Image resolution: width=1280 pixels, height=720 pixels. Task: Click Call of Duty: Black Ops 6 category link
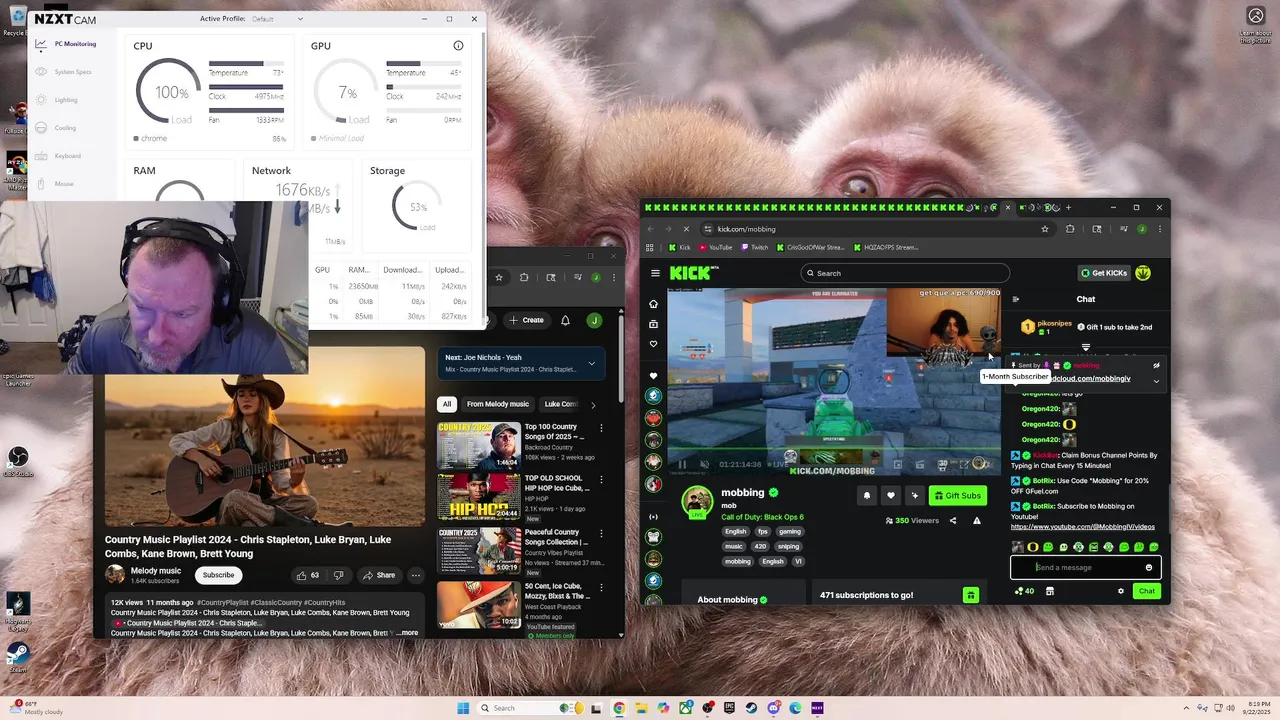(762, 517)
